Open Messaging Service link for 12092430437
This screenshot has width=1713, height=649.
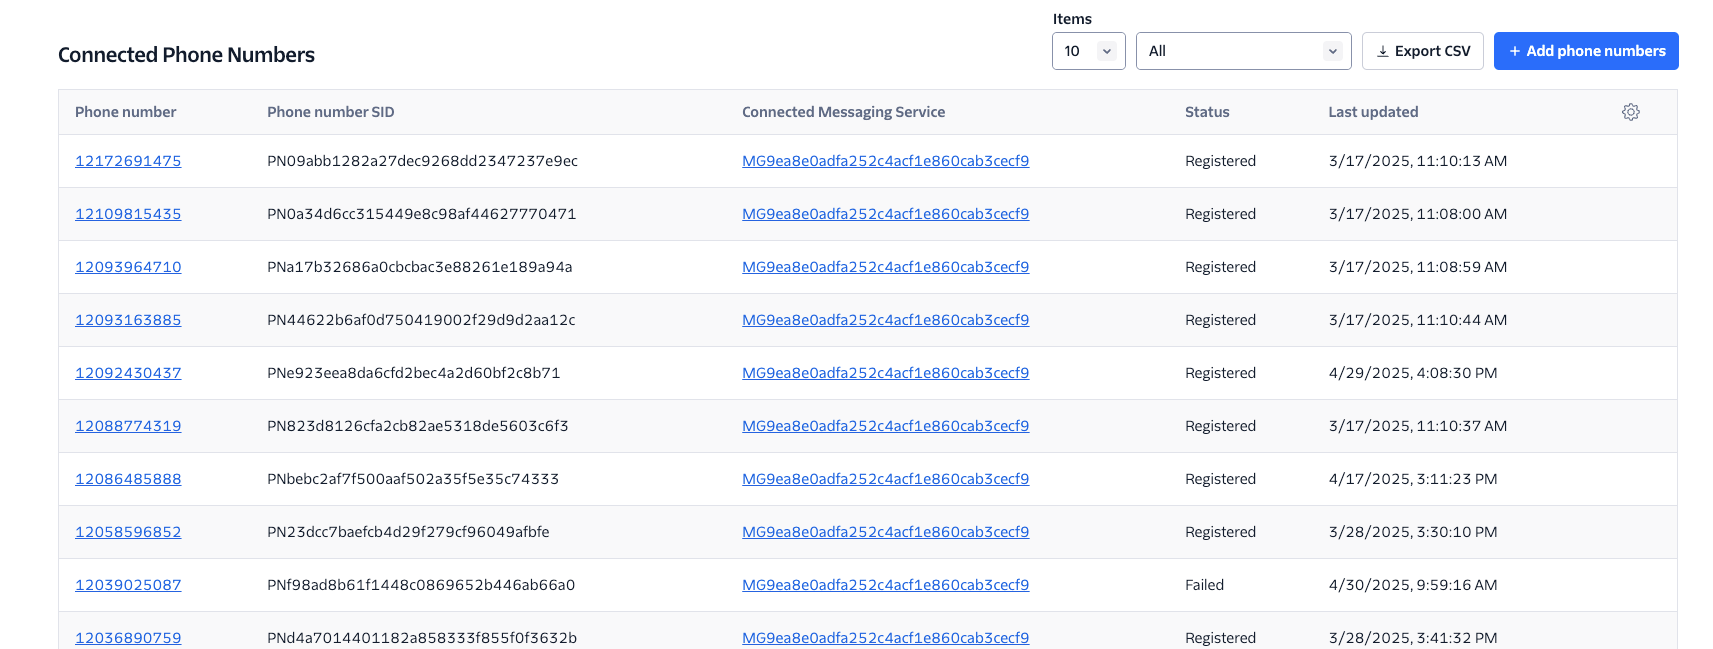pos(885,373)
